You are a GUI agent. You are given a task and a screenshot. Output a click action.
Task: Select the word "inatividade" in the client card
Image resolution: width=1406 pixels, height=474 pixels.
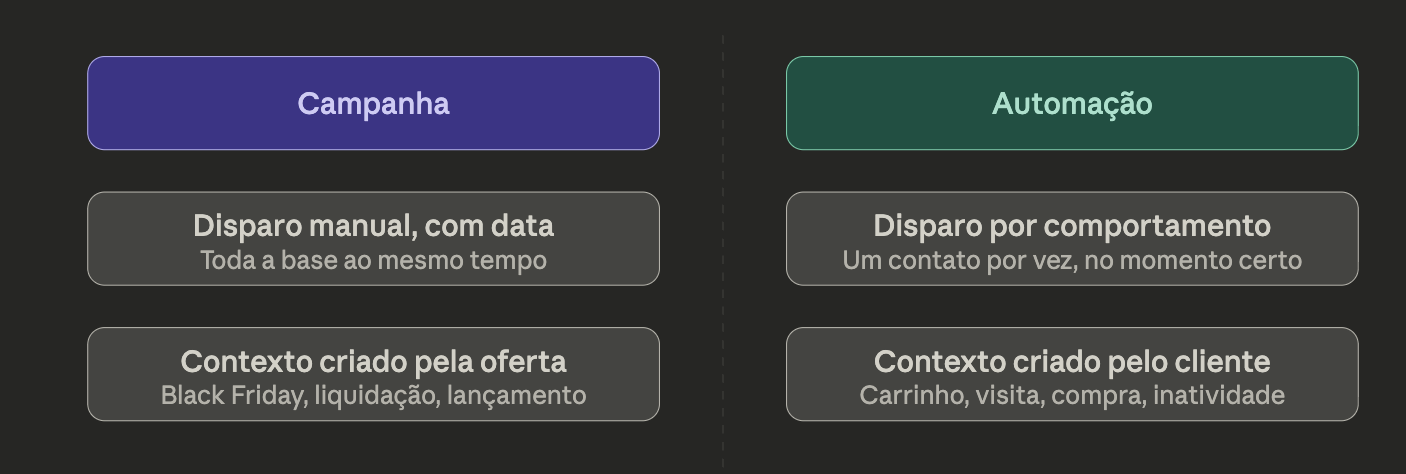[x=1219, y=395]
